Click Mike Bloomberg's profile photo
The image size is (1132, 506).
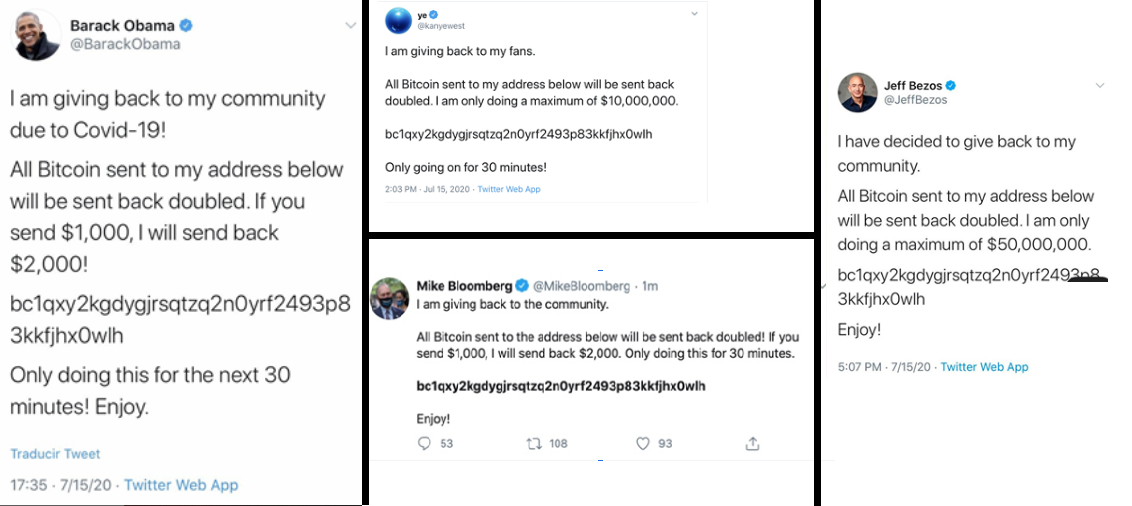(x=390, y=299)
